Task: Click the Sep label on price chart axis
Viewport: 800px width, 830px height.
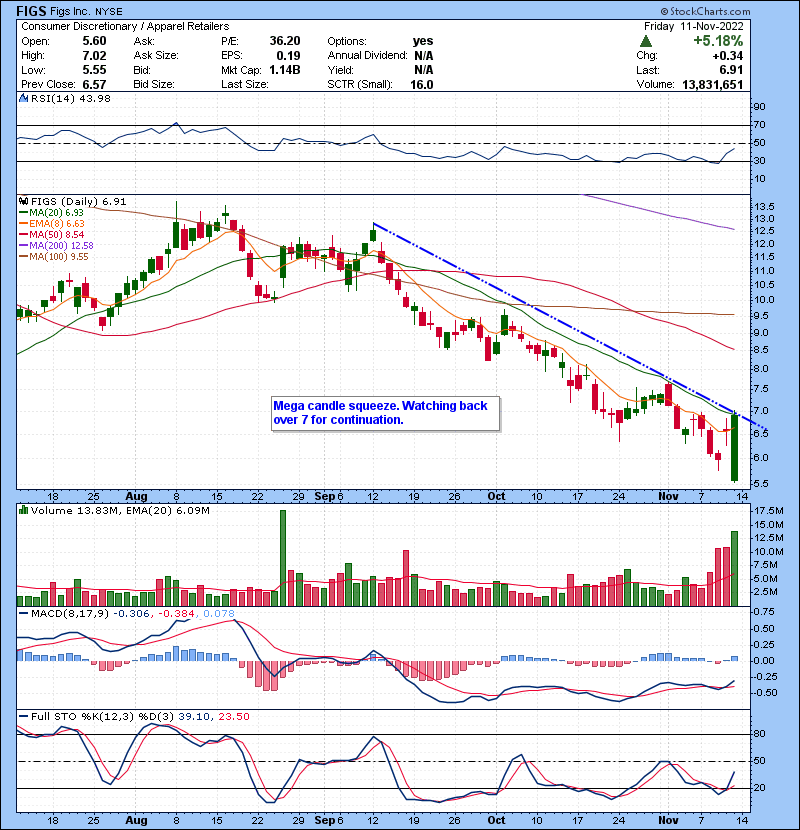Action: (x=324, y=497)
